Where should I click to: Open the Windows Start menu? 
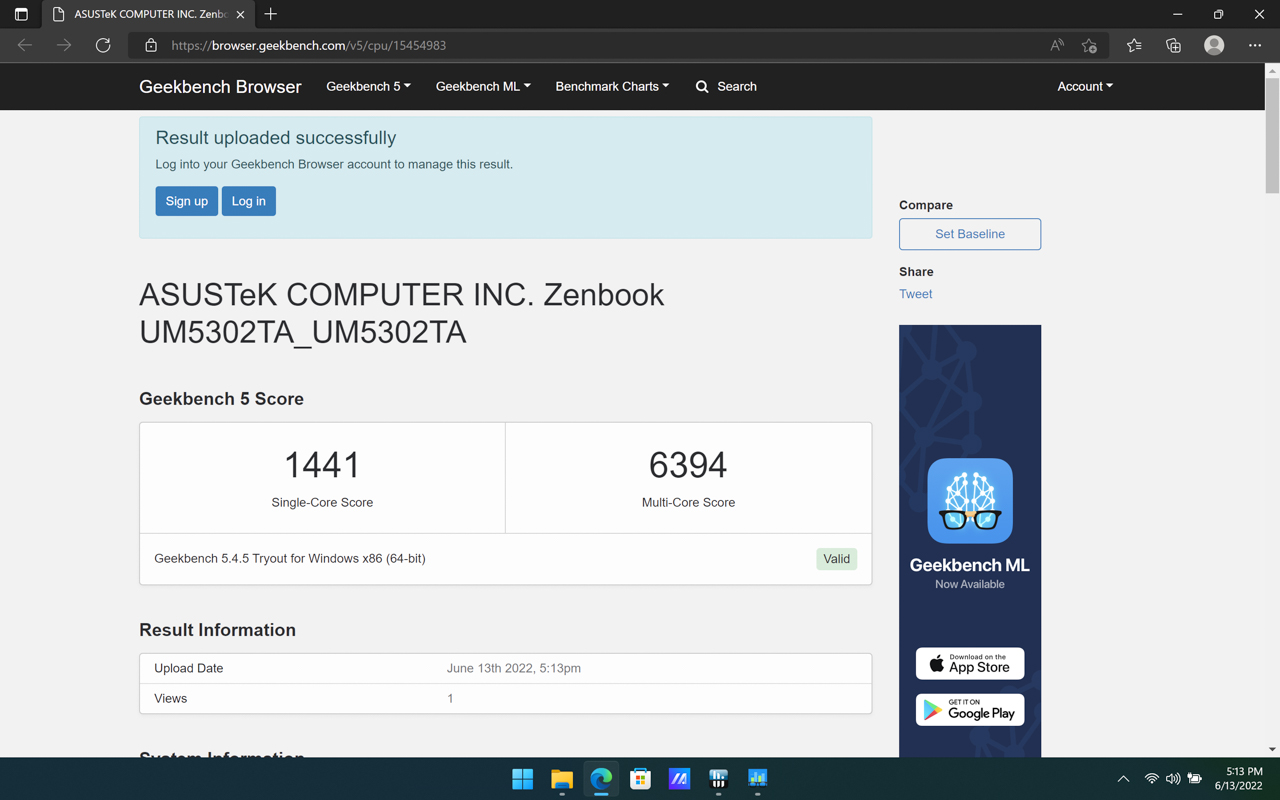(522, 778)
